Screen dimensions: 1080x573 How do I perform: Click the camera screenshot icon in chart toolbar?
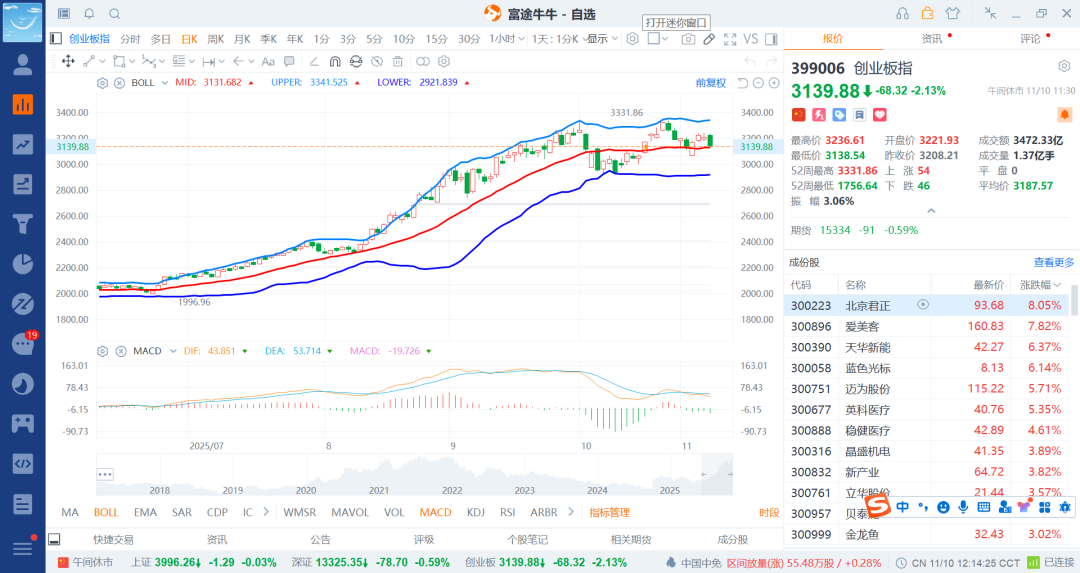(x=688, y=39)
